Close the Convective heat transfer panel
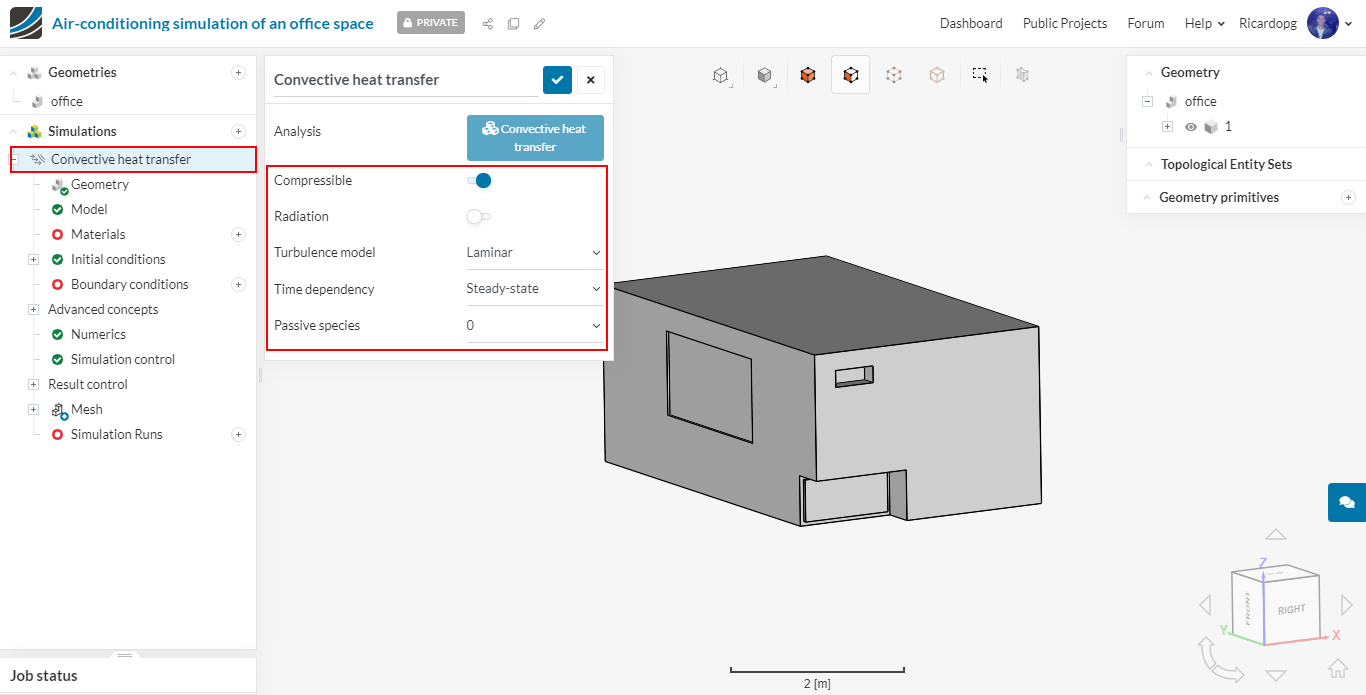Image resolution: width=1366 pixels, height=695 pixels. pyautogui.click(x=591, y=80)
